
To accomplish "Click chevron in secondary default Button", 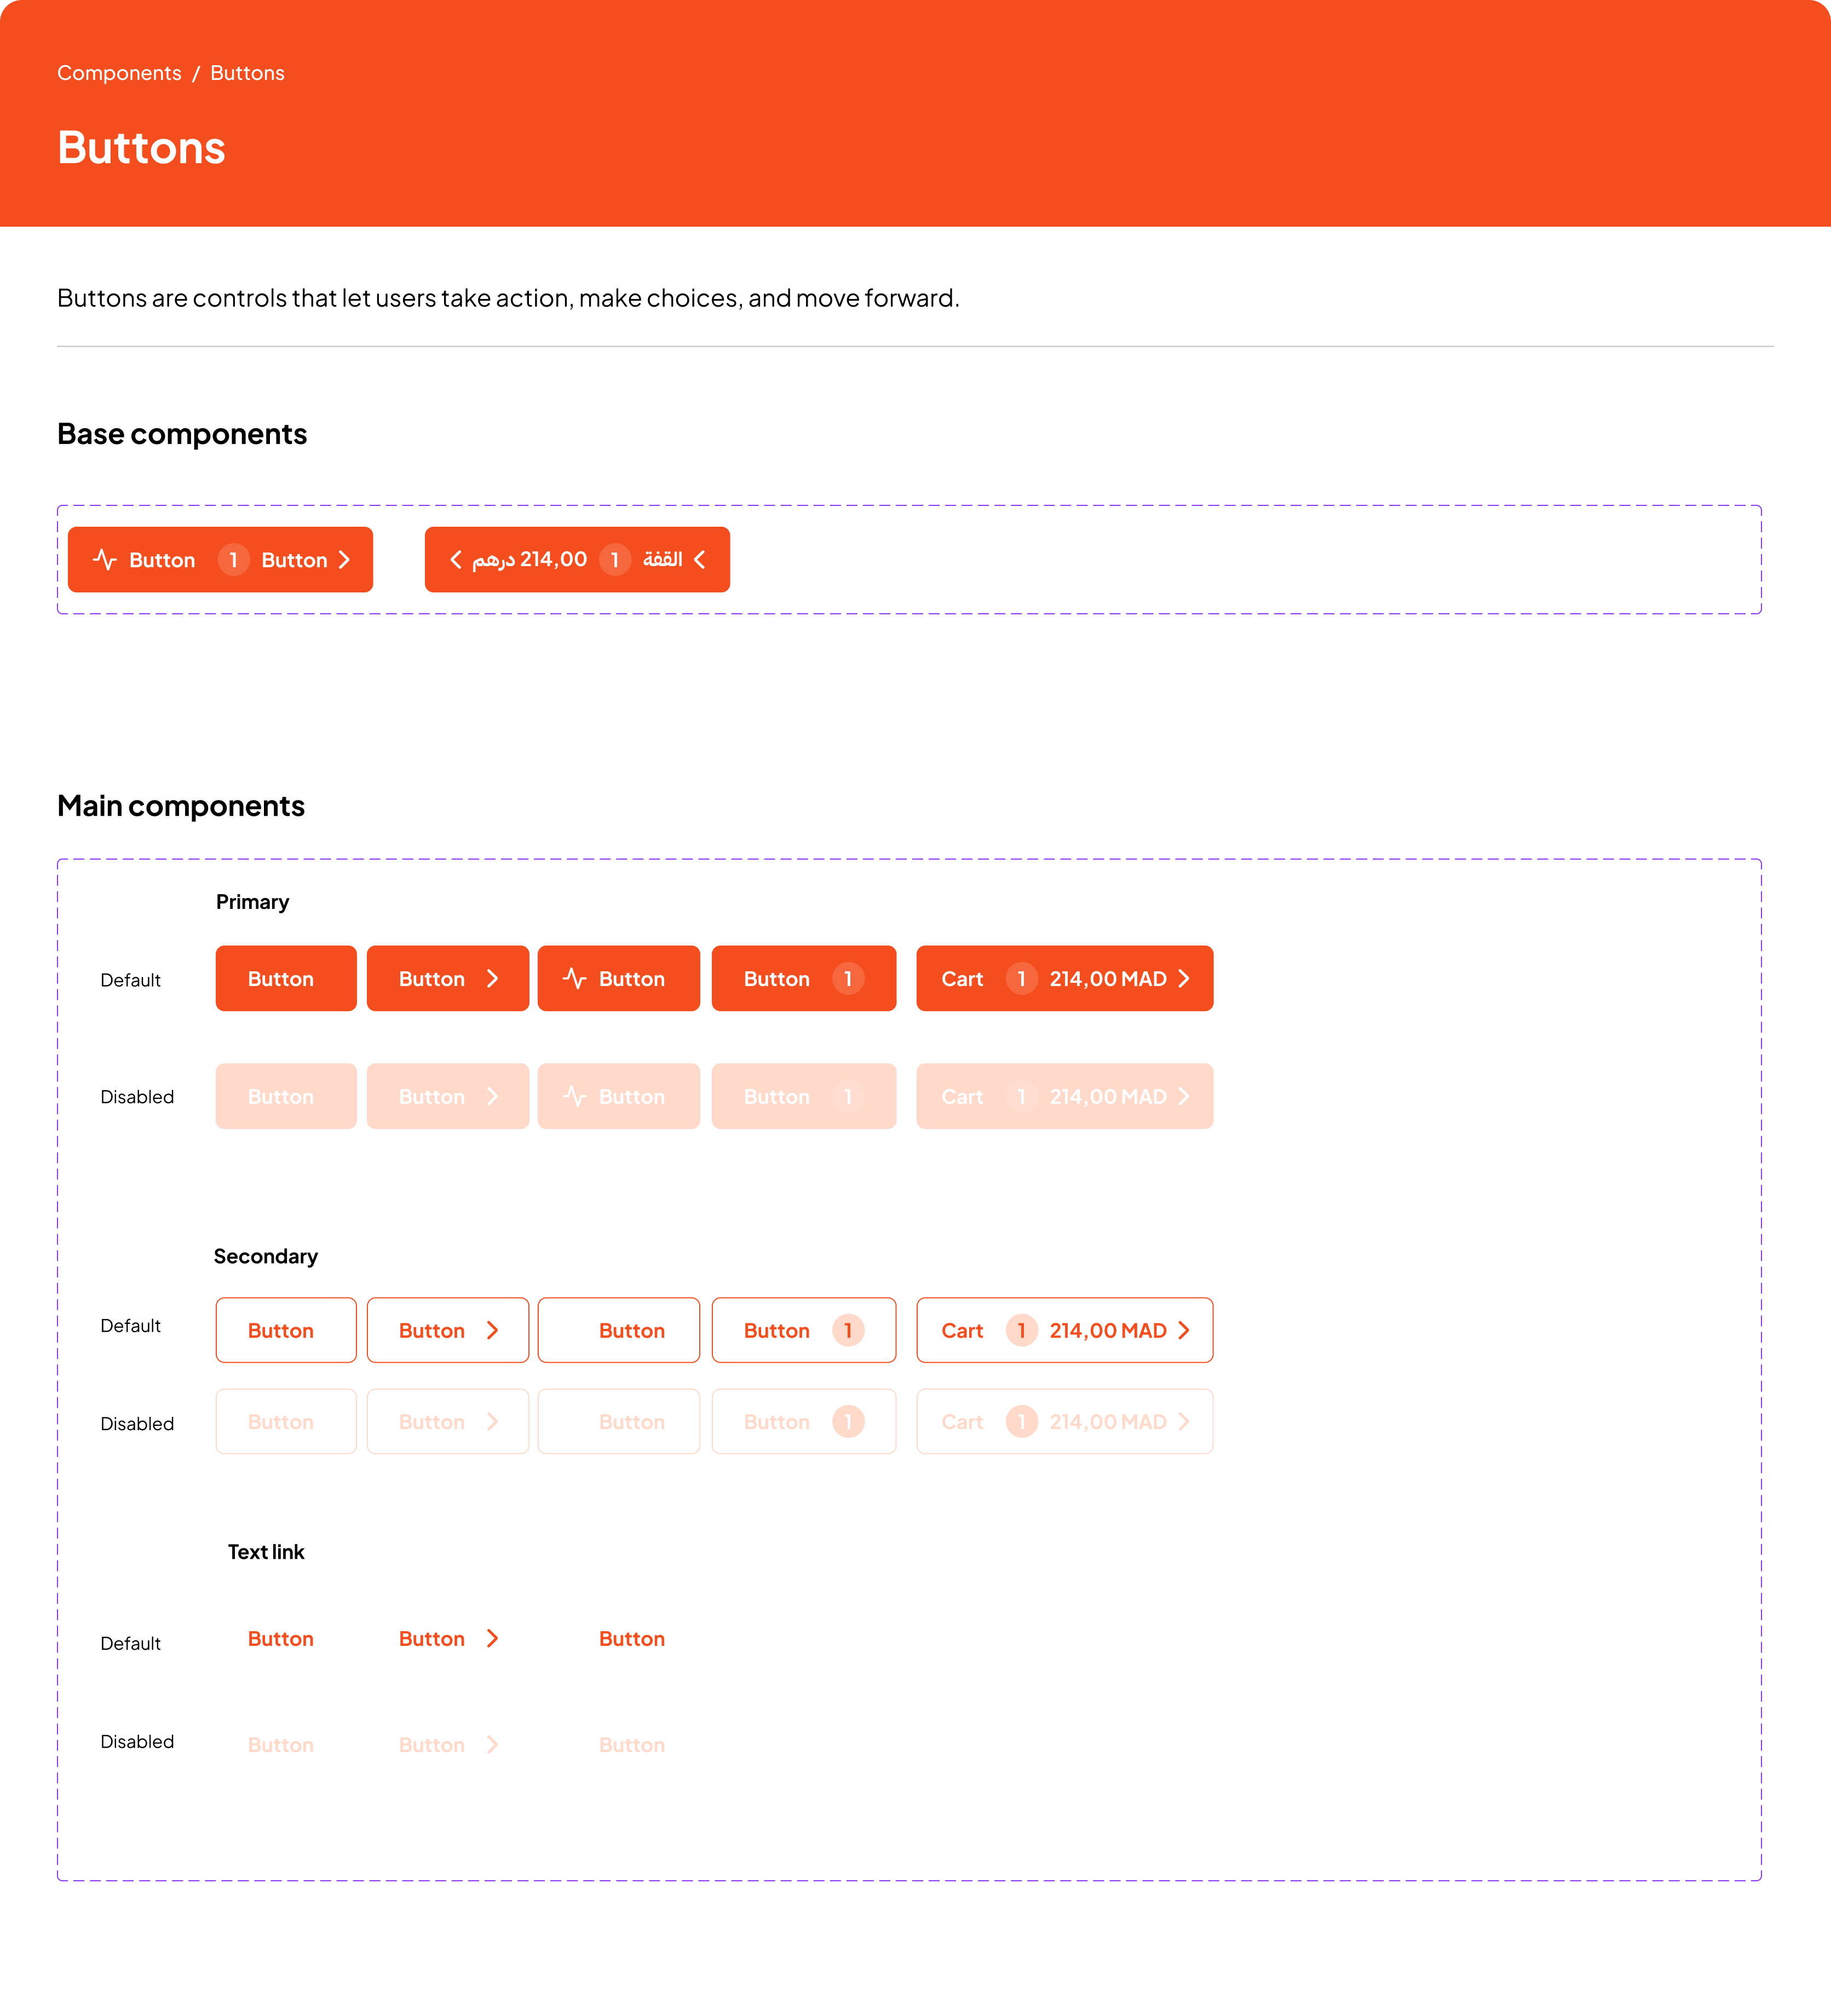I will [492, 1330].
